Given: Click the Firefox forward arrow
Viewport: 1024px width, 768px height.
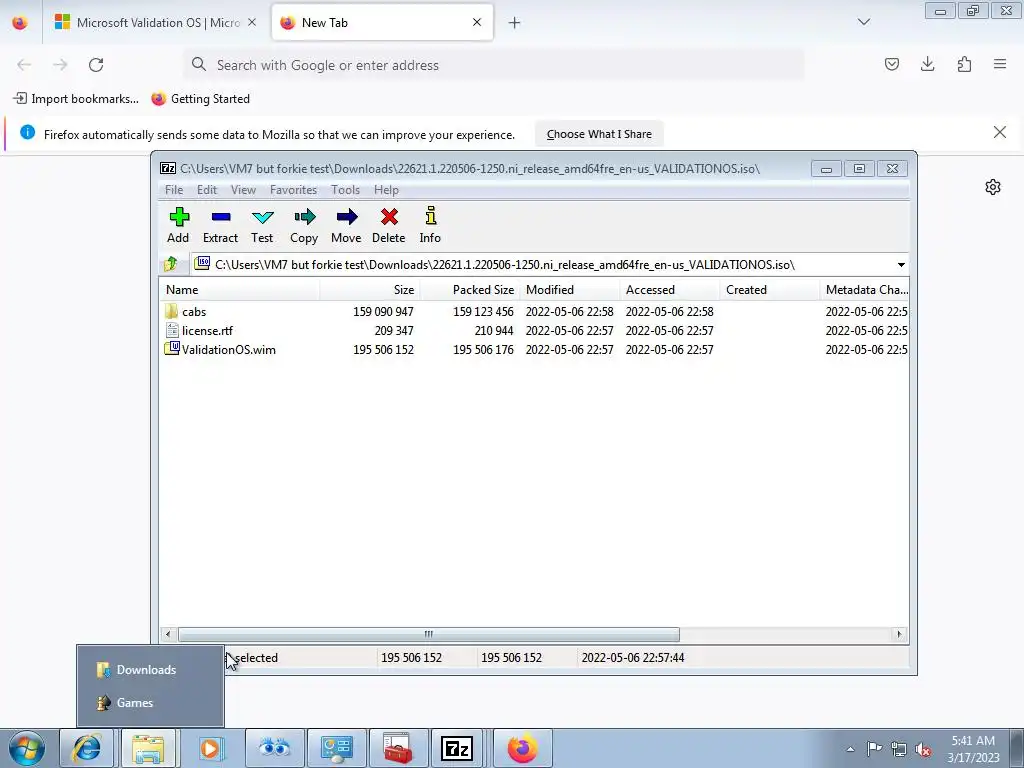Looking at the screenshot, I should 60,65.
